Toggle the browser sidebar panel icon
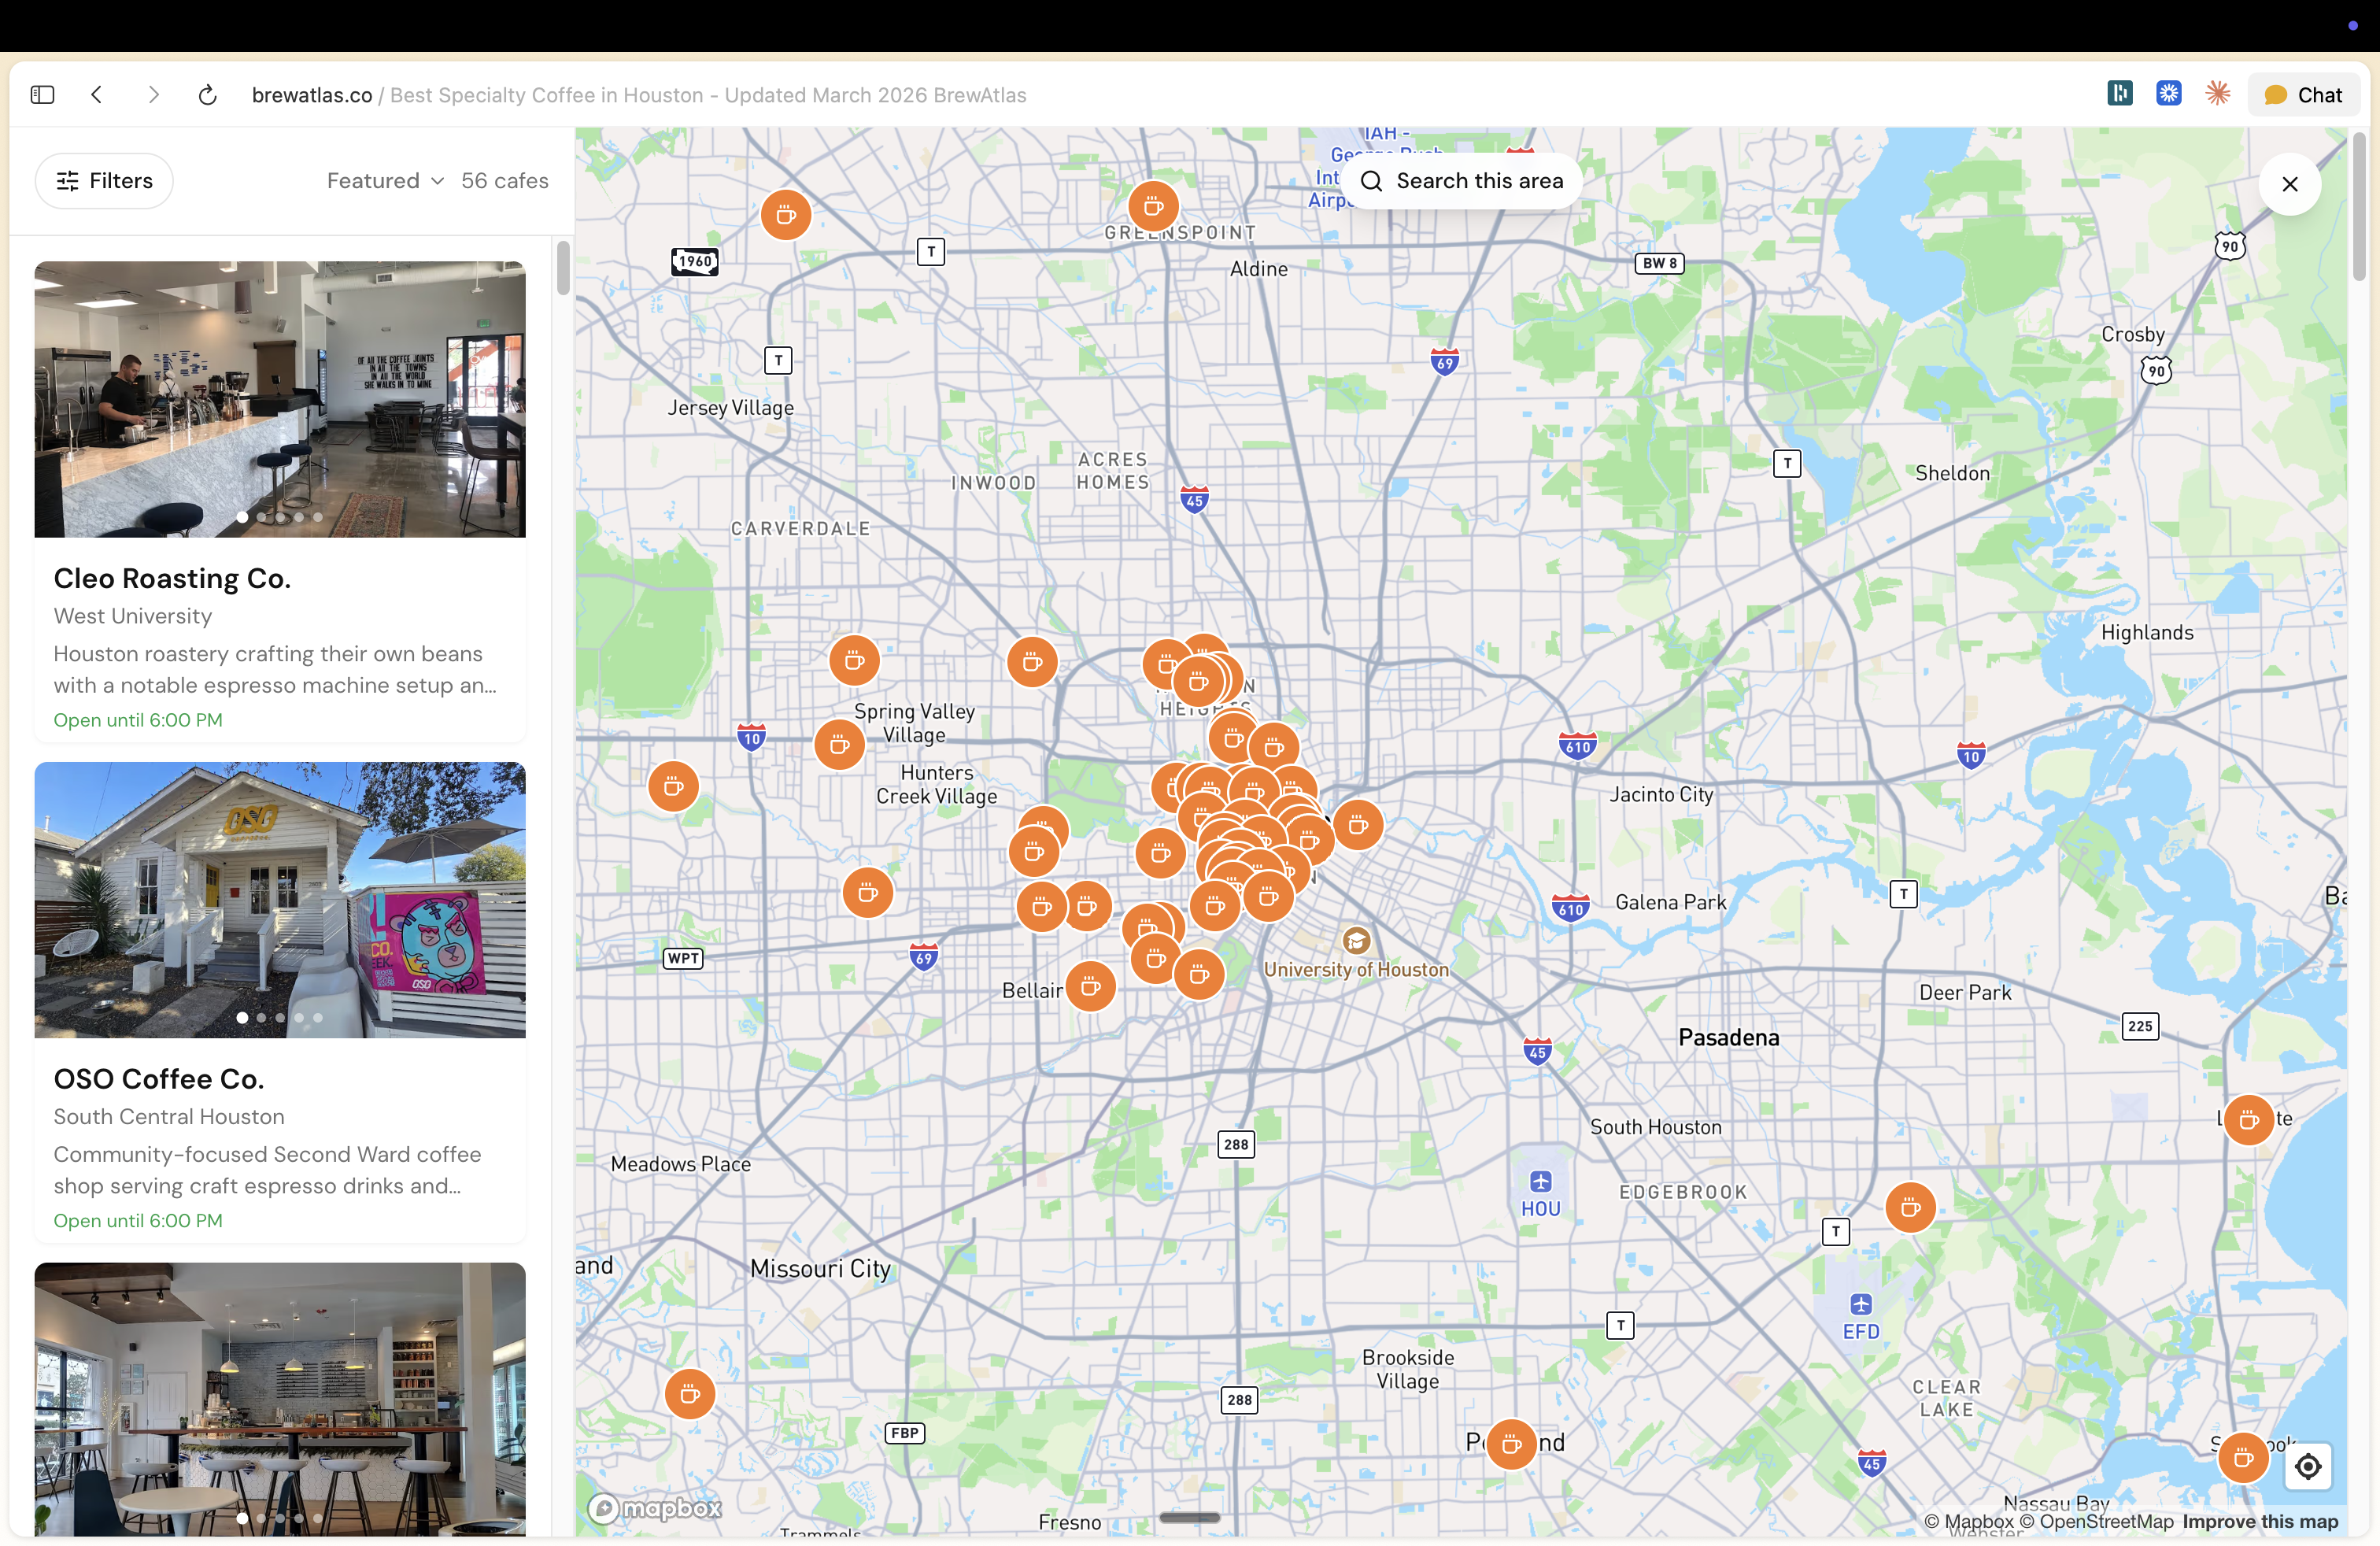 [42, 95]
